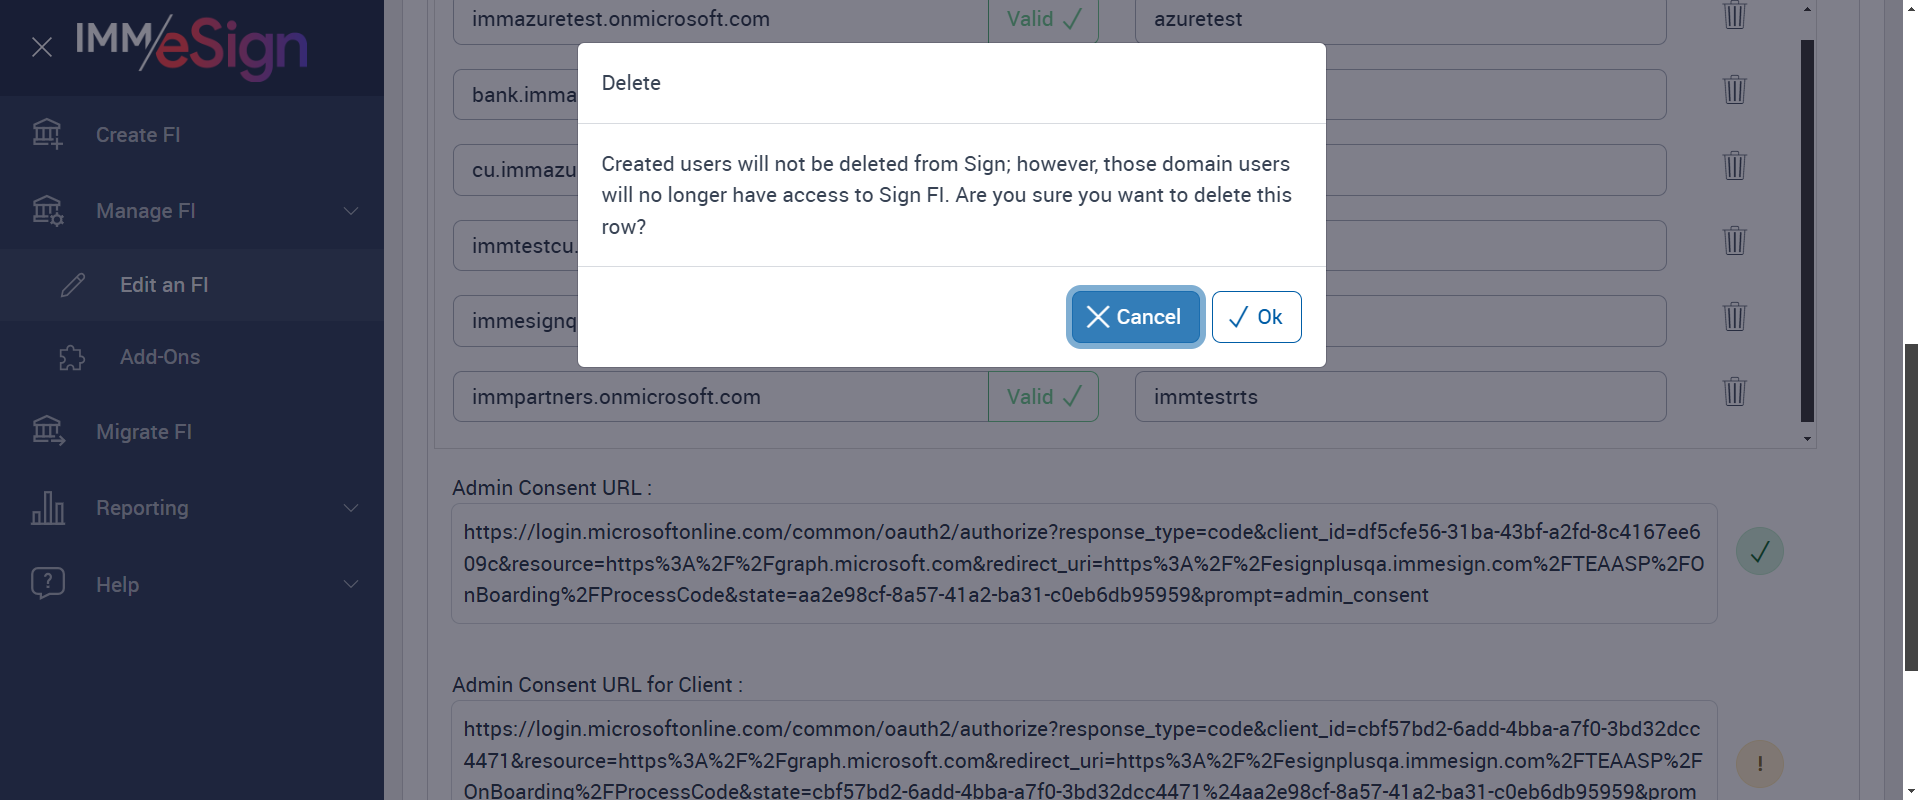Click the Add-Ons puzzle piece icon
Screen dimensions: 1920x800
[72, 357]
